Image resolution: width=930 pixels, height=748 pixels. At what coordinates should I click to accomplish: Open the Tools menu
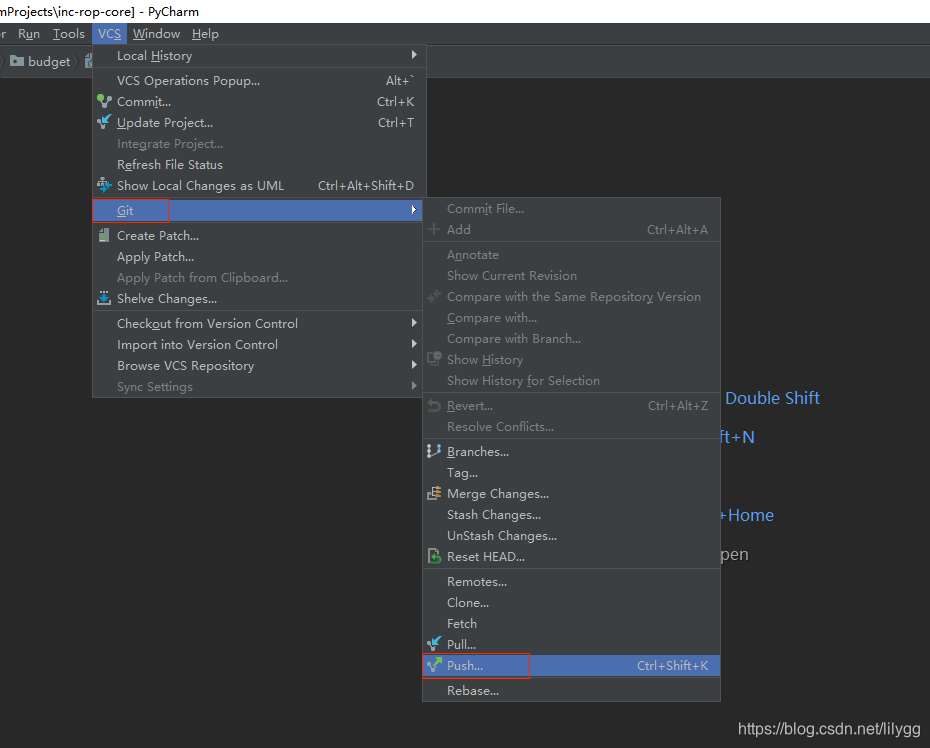[69, 34]
